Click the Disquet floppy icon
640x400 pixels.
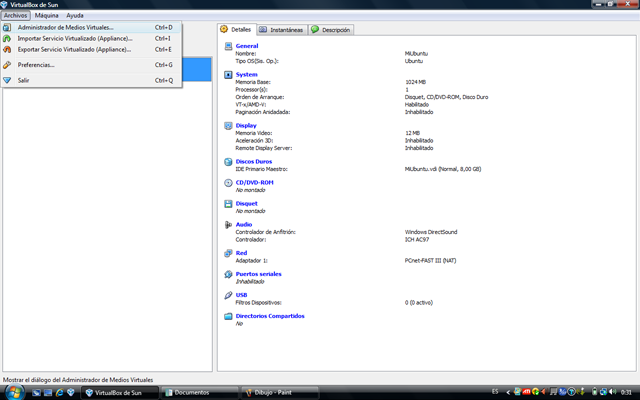(x=228, y=204)
